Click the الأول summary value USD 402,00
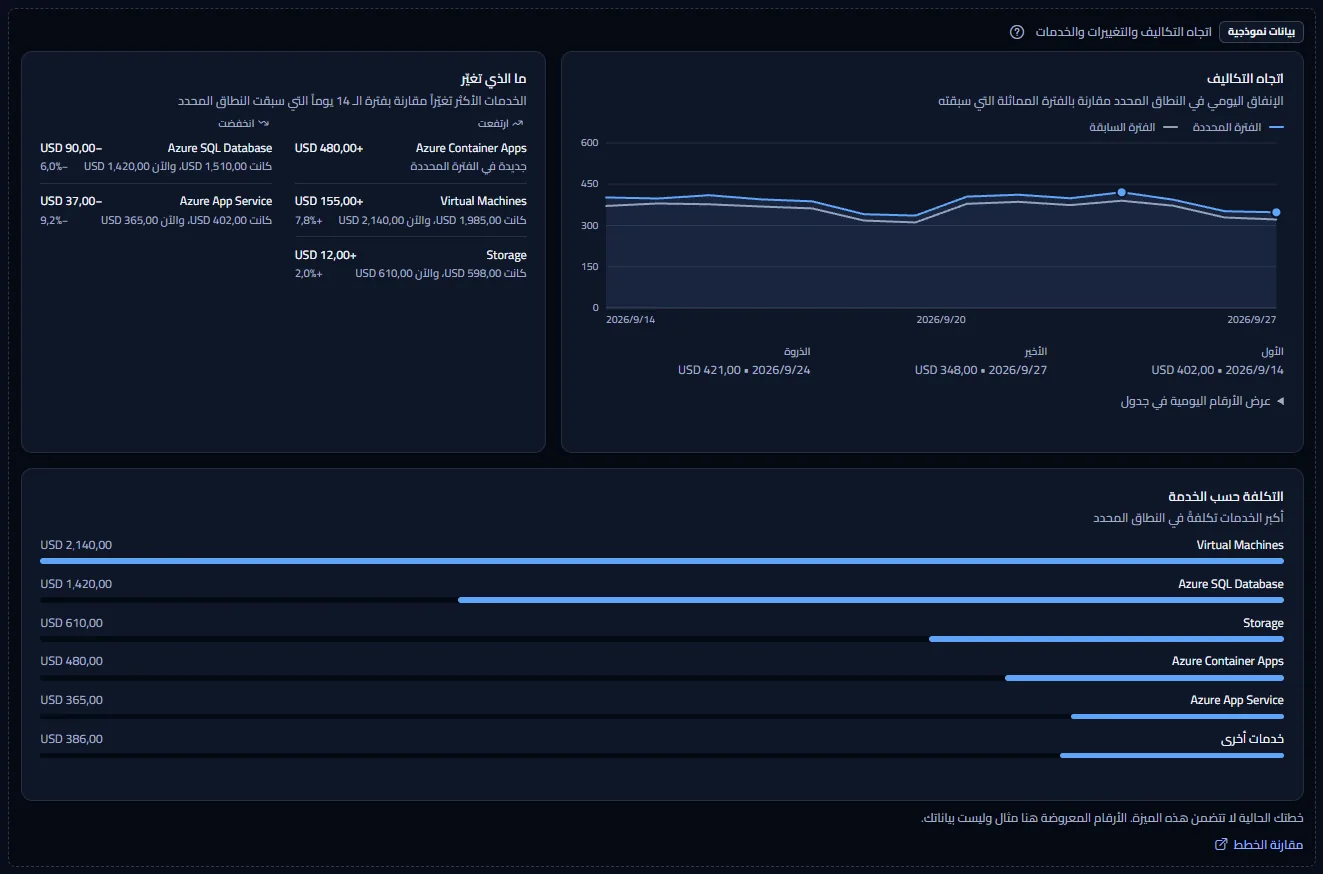Image resolution: width=1323 pixels, height=874 pixels. click(1217, 370)
